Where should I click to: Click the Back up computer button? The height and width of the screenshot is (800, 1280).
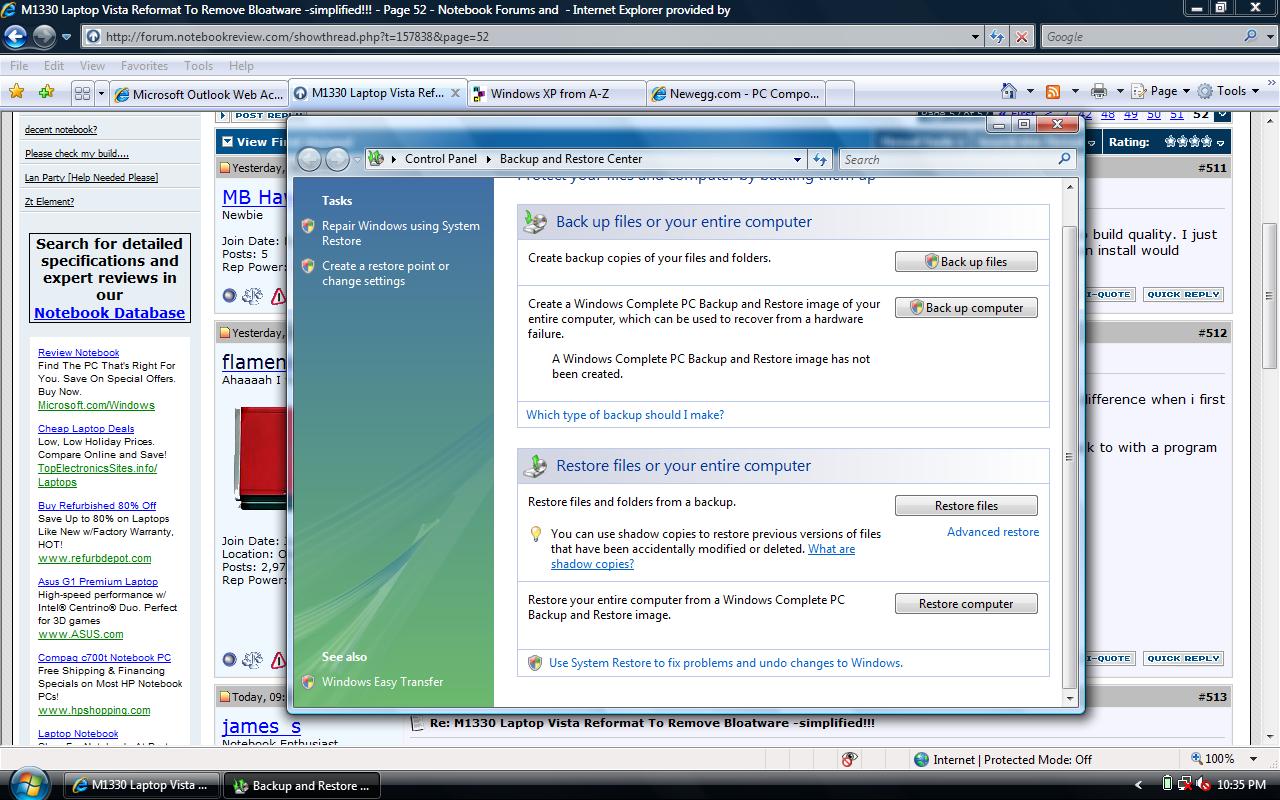pyautogui.click(x=966, y=308)
